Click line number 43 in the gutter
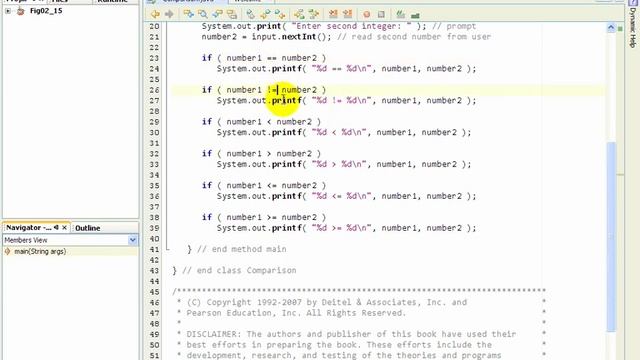The image size is (640, 360). (154, 270)
